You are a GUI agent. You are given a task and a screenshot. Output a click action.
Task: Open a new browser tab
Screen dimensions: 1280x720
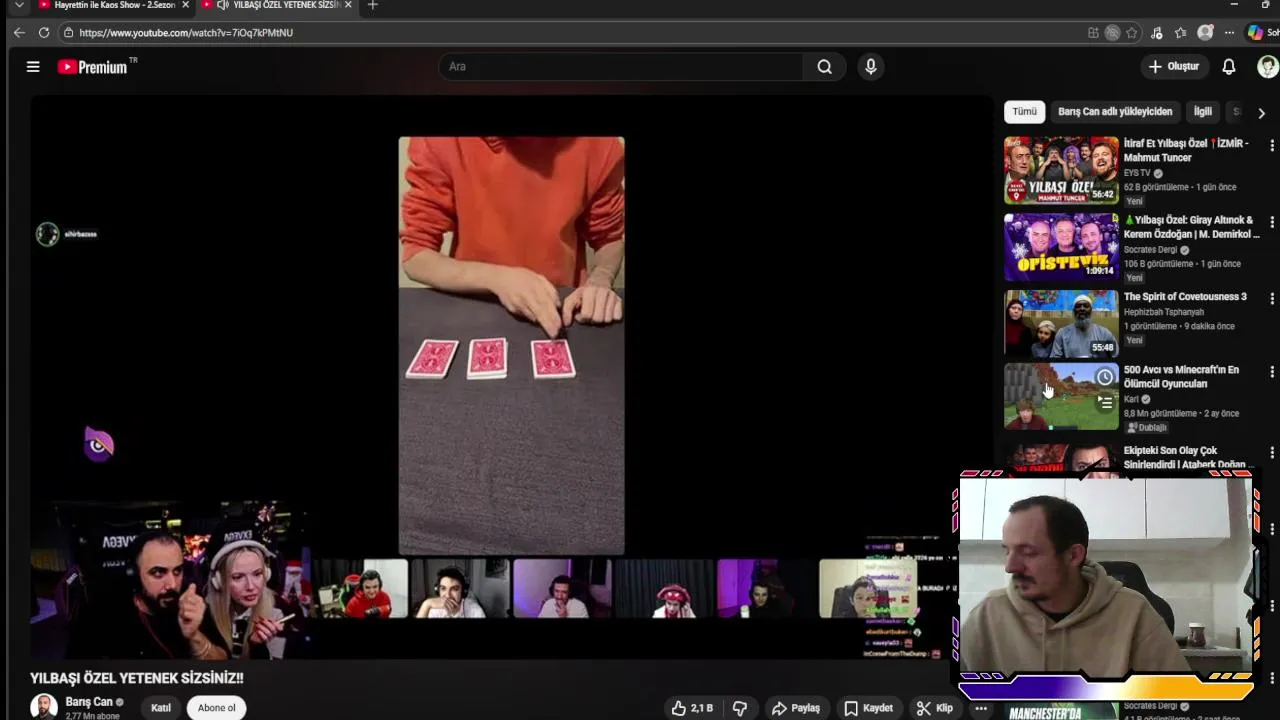[x=372, y=5]
